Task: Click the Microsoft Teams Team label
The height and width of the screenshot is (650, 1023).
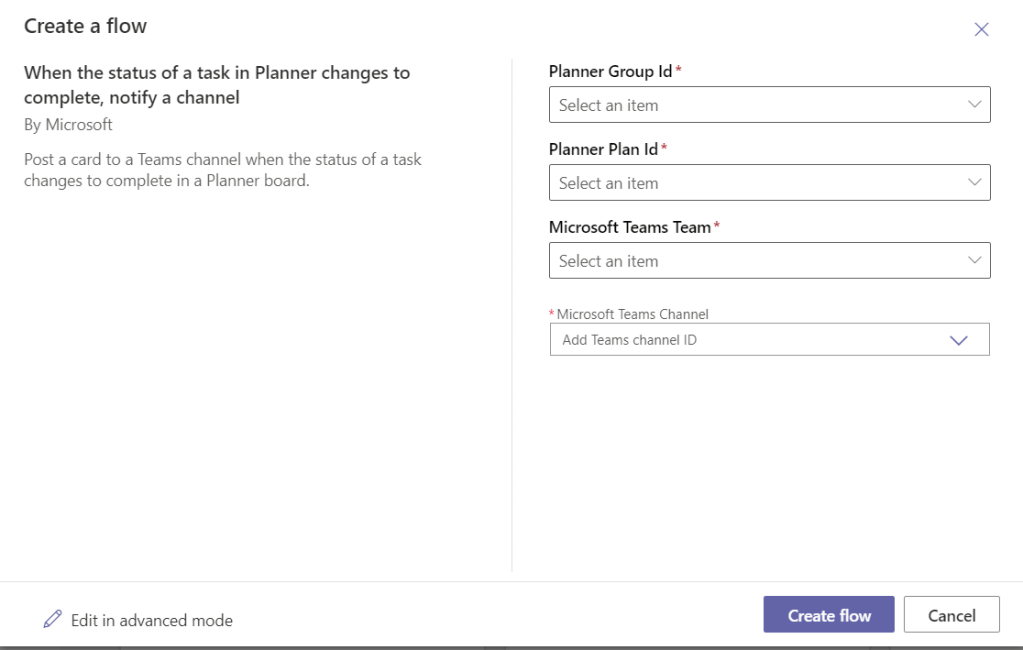Action: click(629, 227)
